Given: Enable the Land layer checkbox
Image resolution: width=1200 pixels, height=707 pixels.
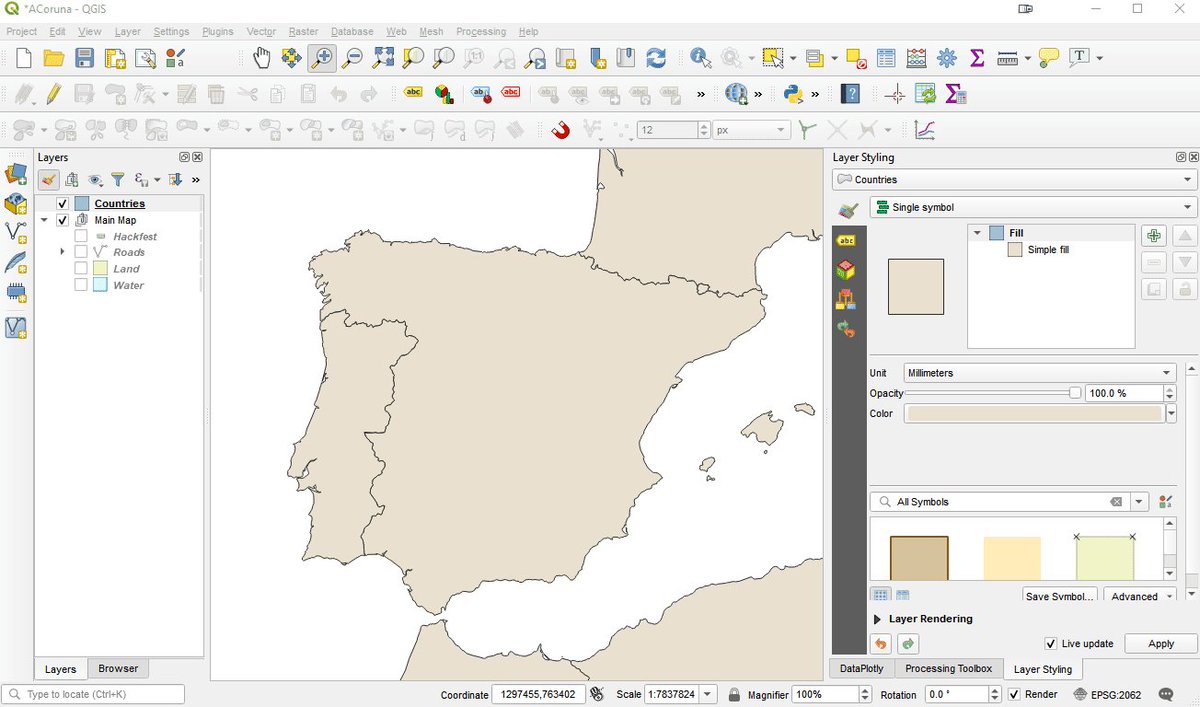Looking at the screenshot, I should coord(81,269).
